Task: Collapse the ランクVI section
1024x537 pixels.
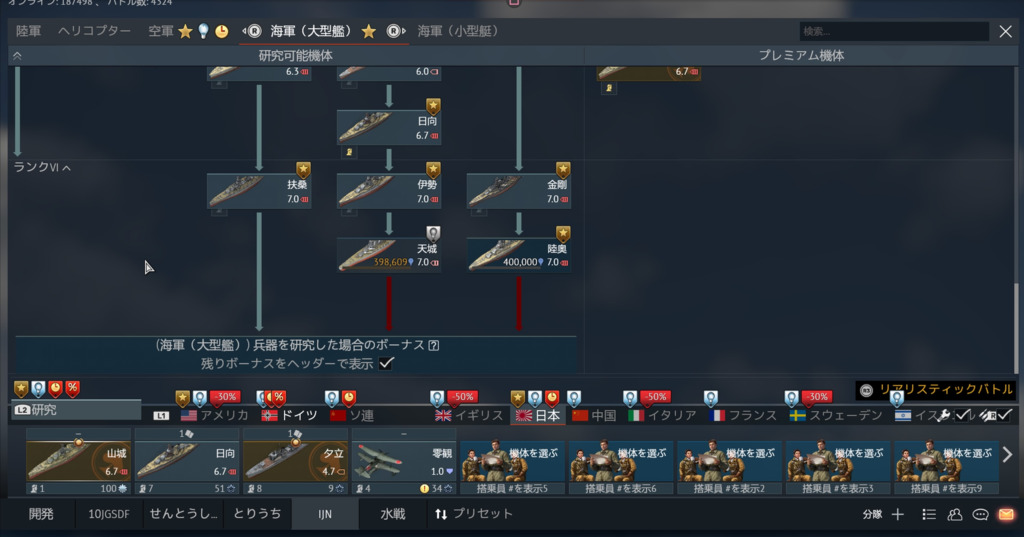Action: [42, 167]
